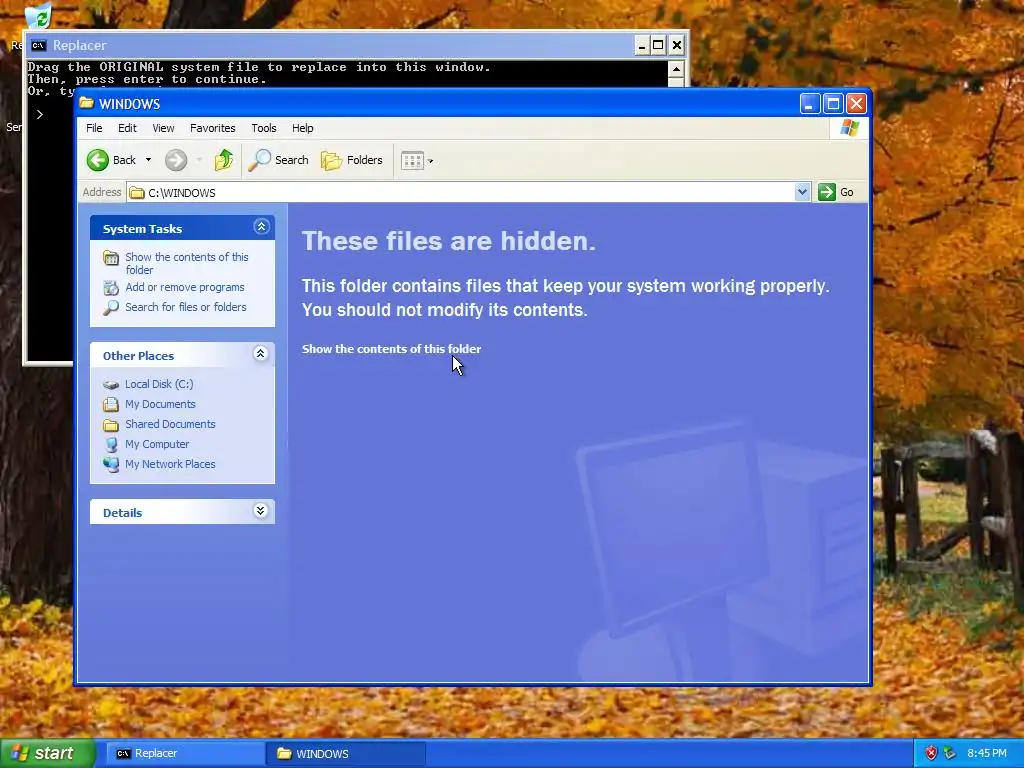Click the Replacer window title bar
The image size is (1024, 768).
coord(356,45)
